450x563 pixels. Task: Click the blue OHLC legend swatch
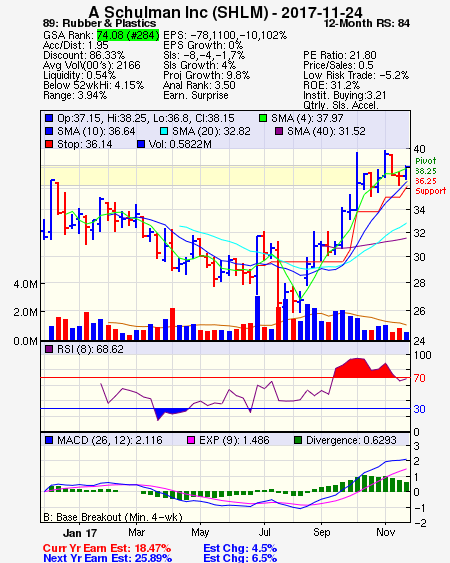click(49, 118)
